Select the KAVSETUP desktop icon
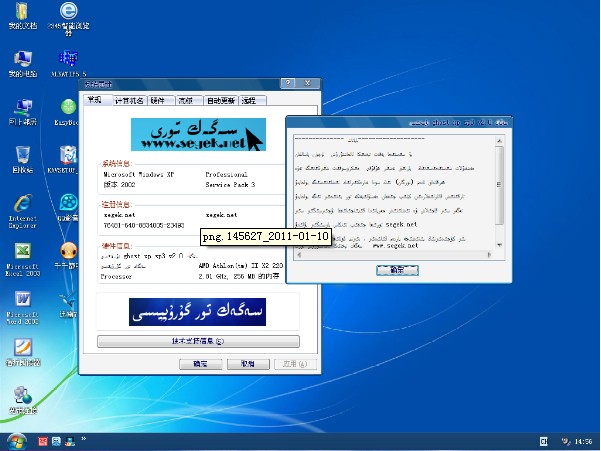 (x=65, y=160)
